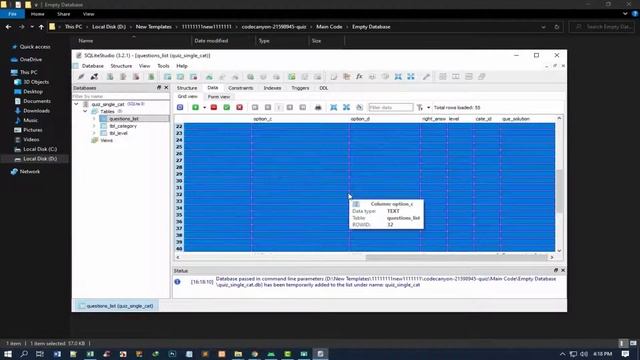The height and width of the screenshot is (360, 640).
Task: Collapse the Tables node in the tree
Action: pos(85,111)
